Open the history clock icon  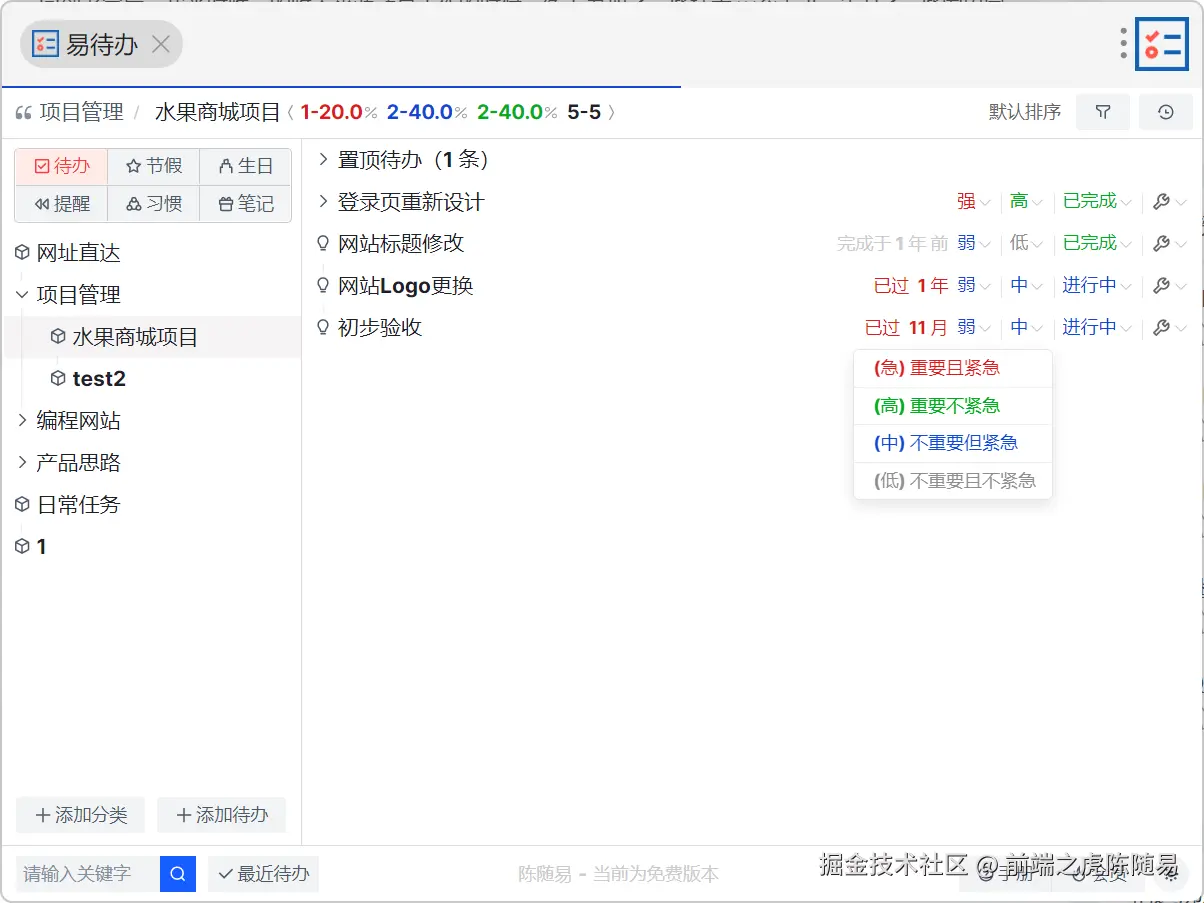tap(1166, 113)
